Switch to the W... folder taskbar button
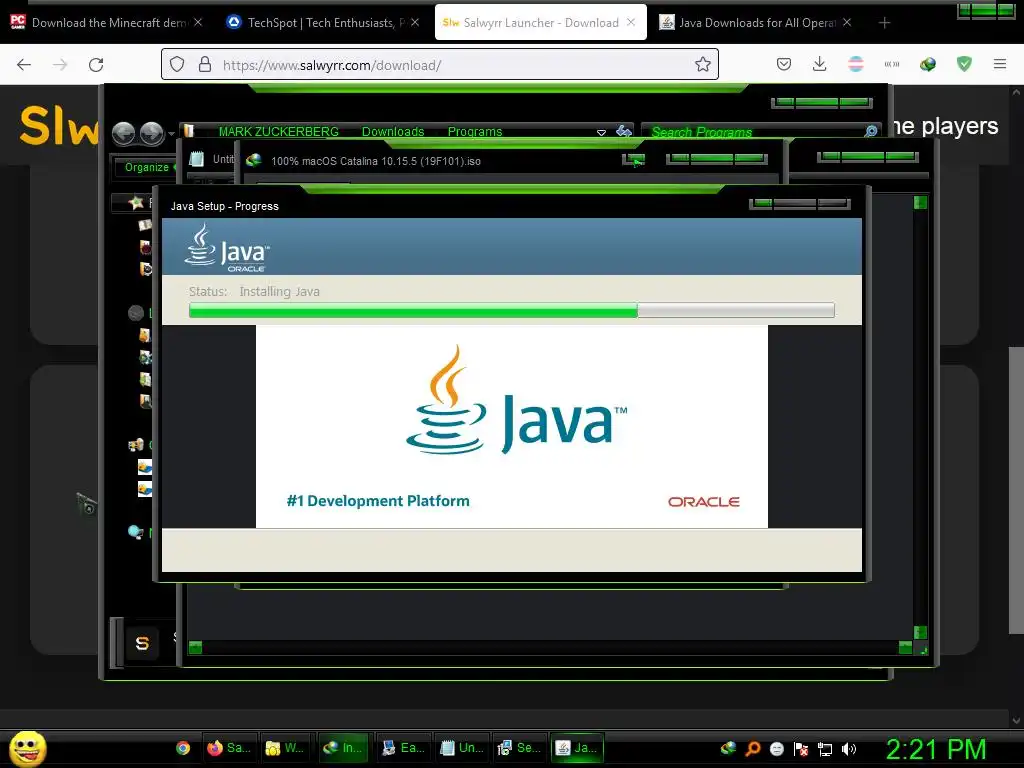 (285, 748)
